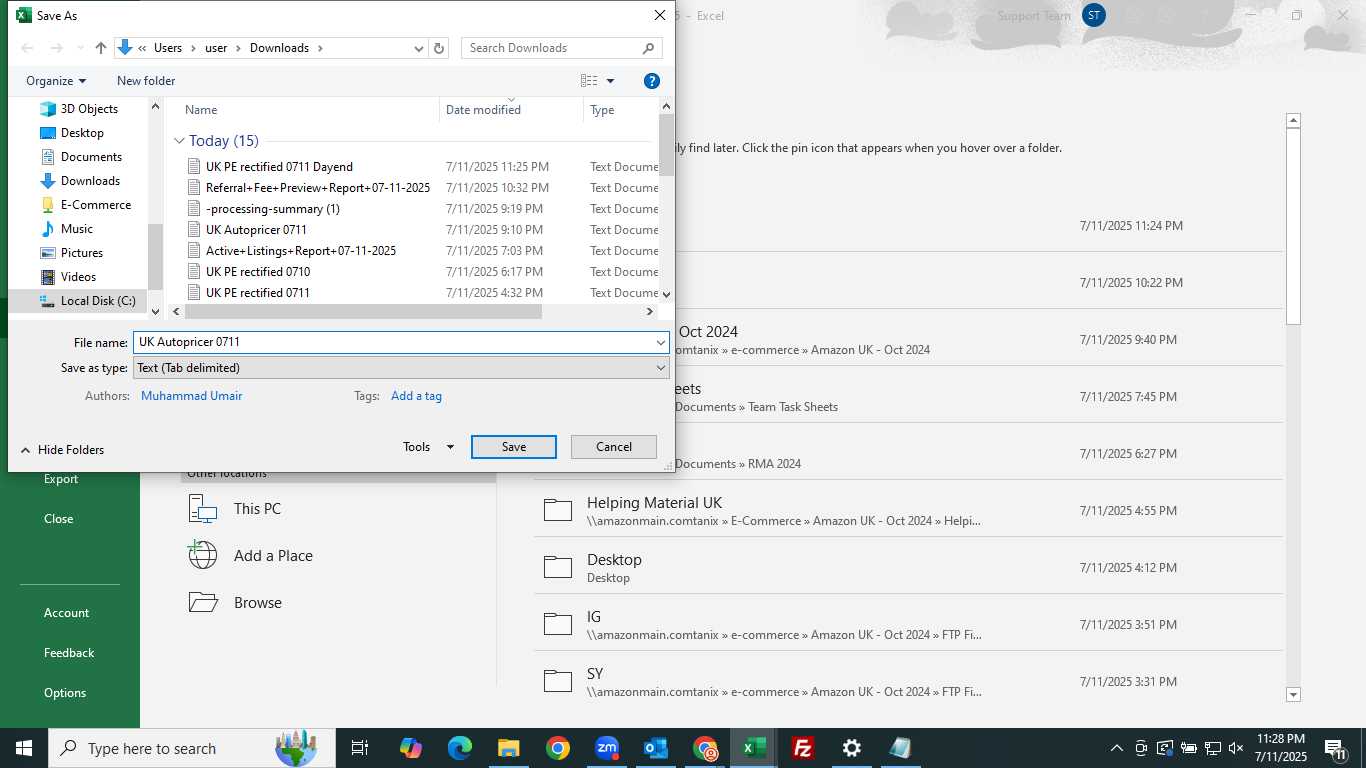Open E-Commerce folder in navigation pane

tap(95, 205)
